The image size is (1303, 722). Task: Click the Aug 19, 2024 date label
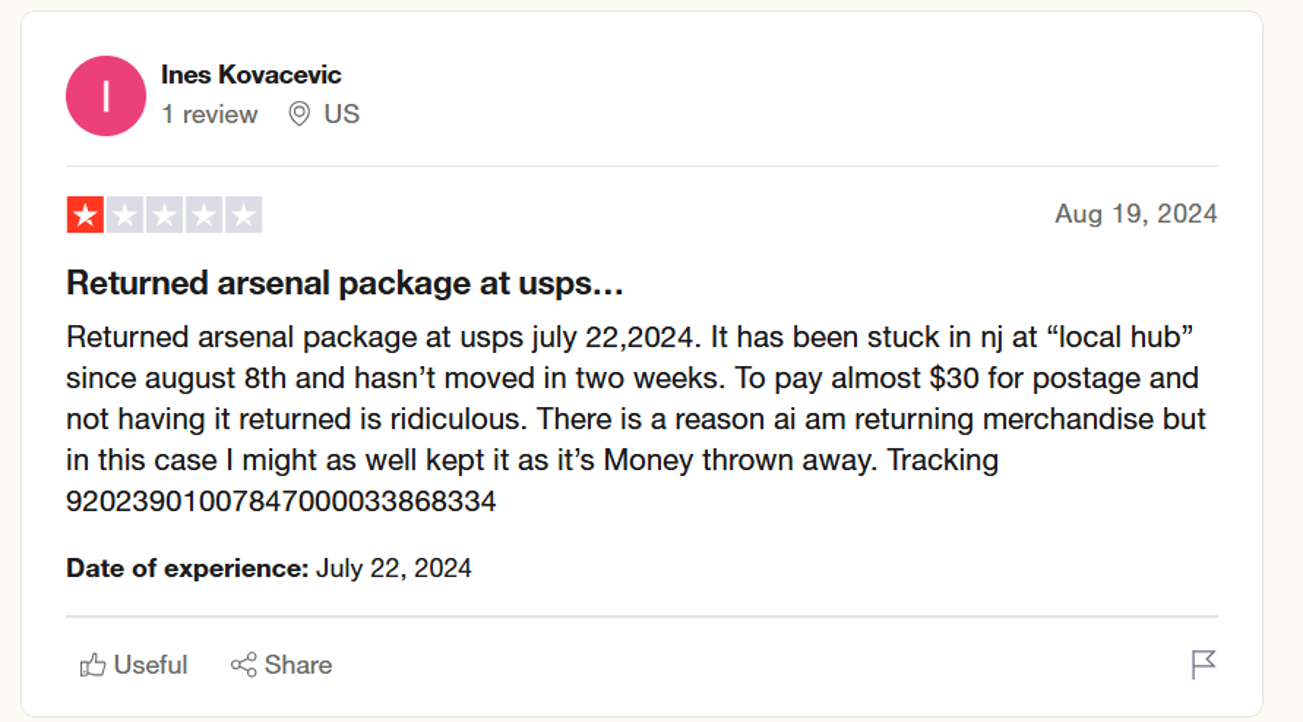pyautogui.click(x=1135, y=213)
